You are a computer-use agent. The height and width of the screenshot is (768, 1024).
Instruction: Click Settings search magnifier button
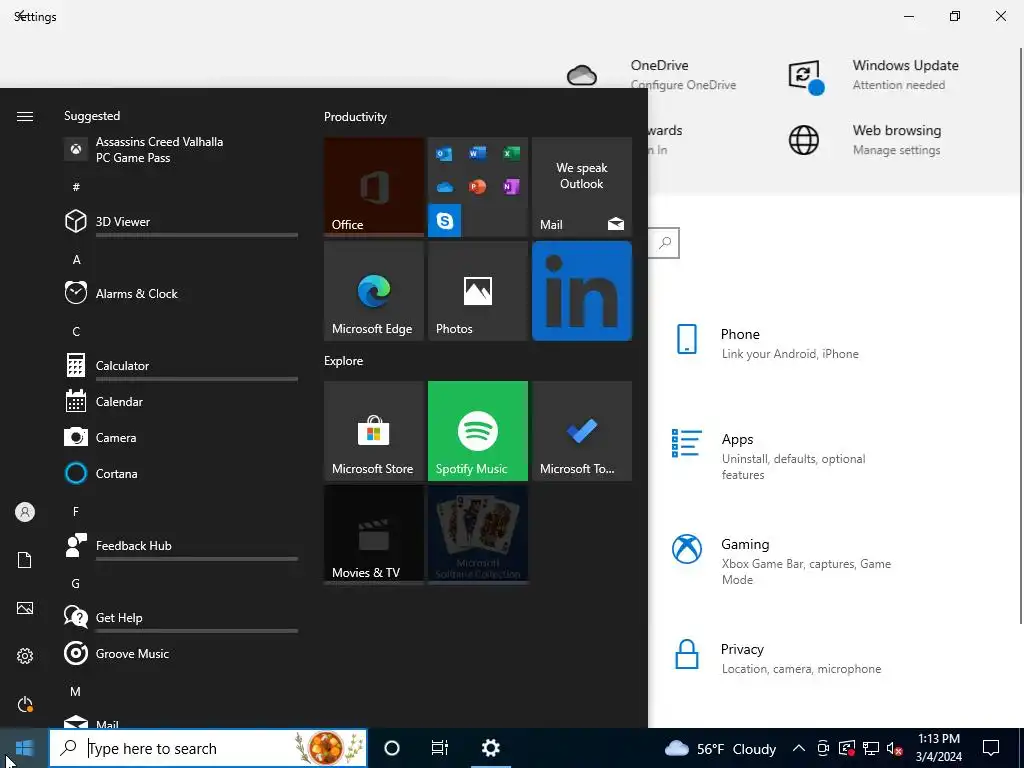click(x=665, y=243)
